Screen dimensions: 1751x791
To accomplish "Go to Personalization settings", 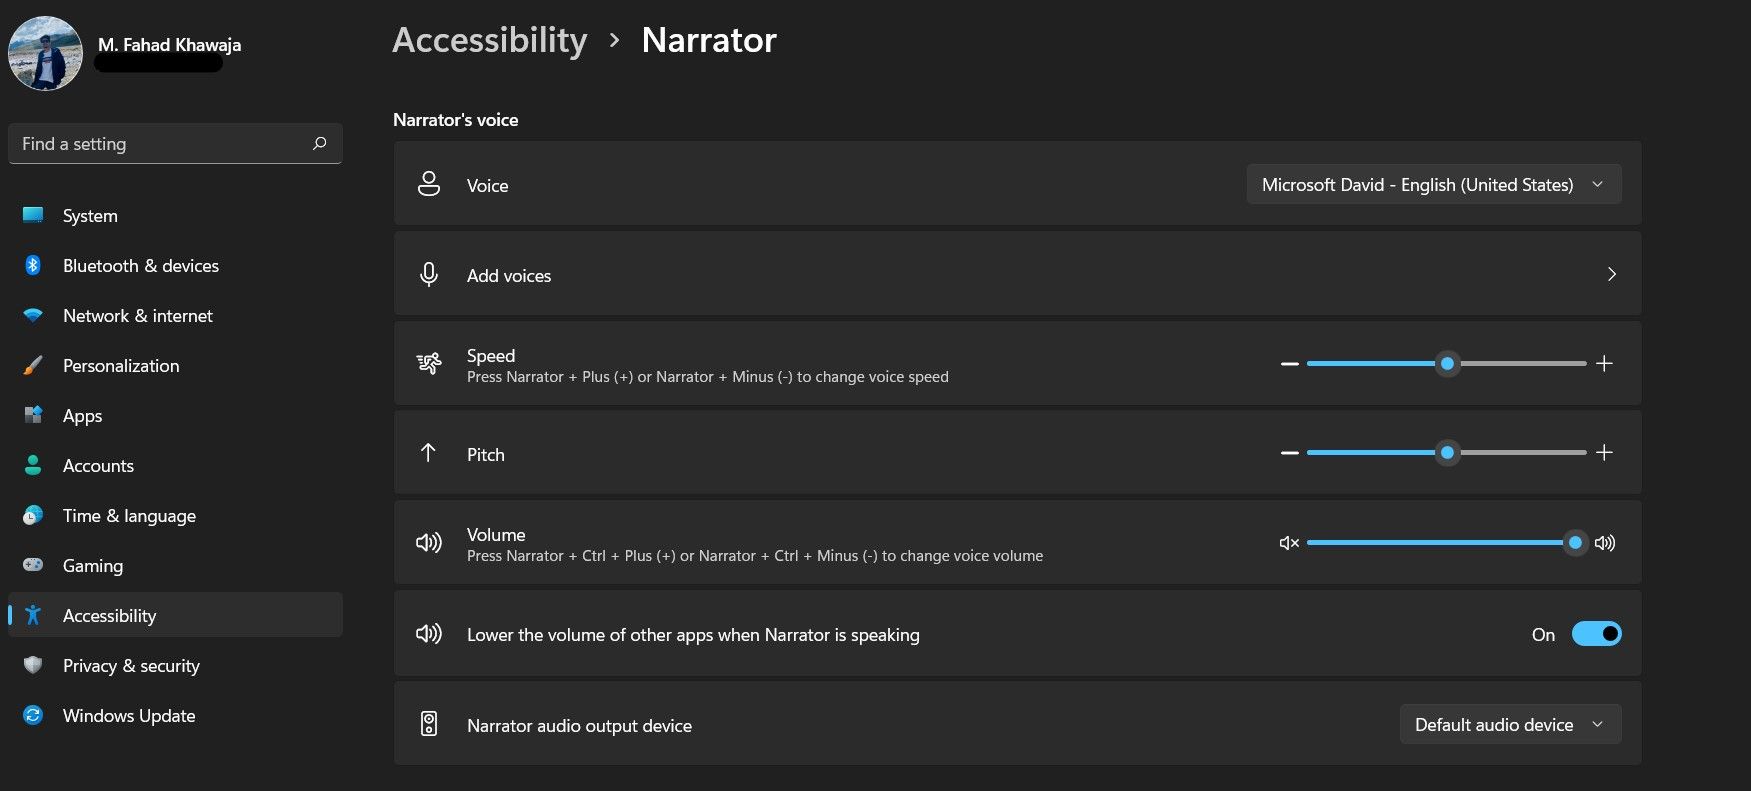I will tap(121, 366).
